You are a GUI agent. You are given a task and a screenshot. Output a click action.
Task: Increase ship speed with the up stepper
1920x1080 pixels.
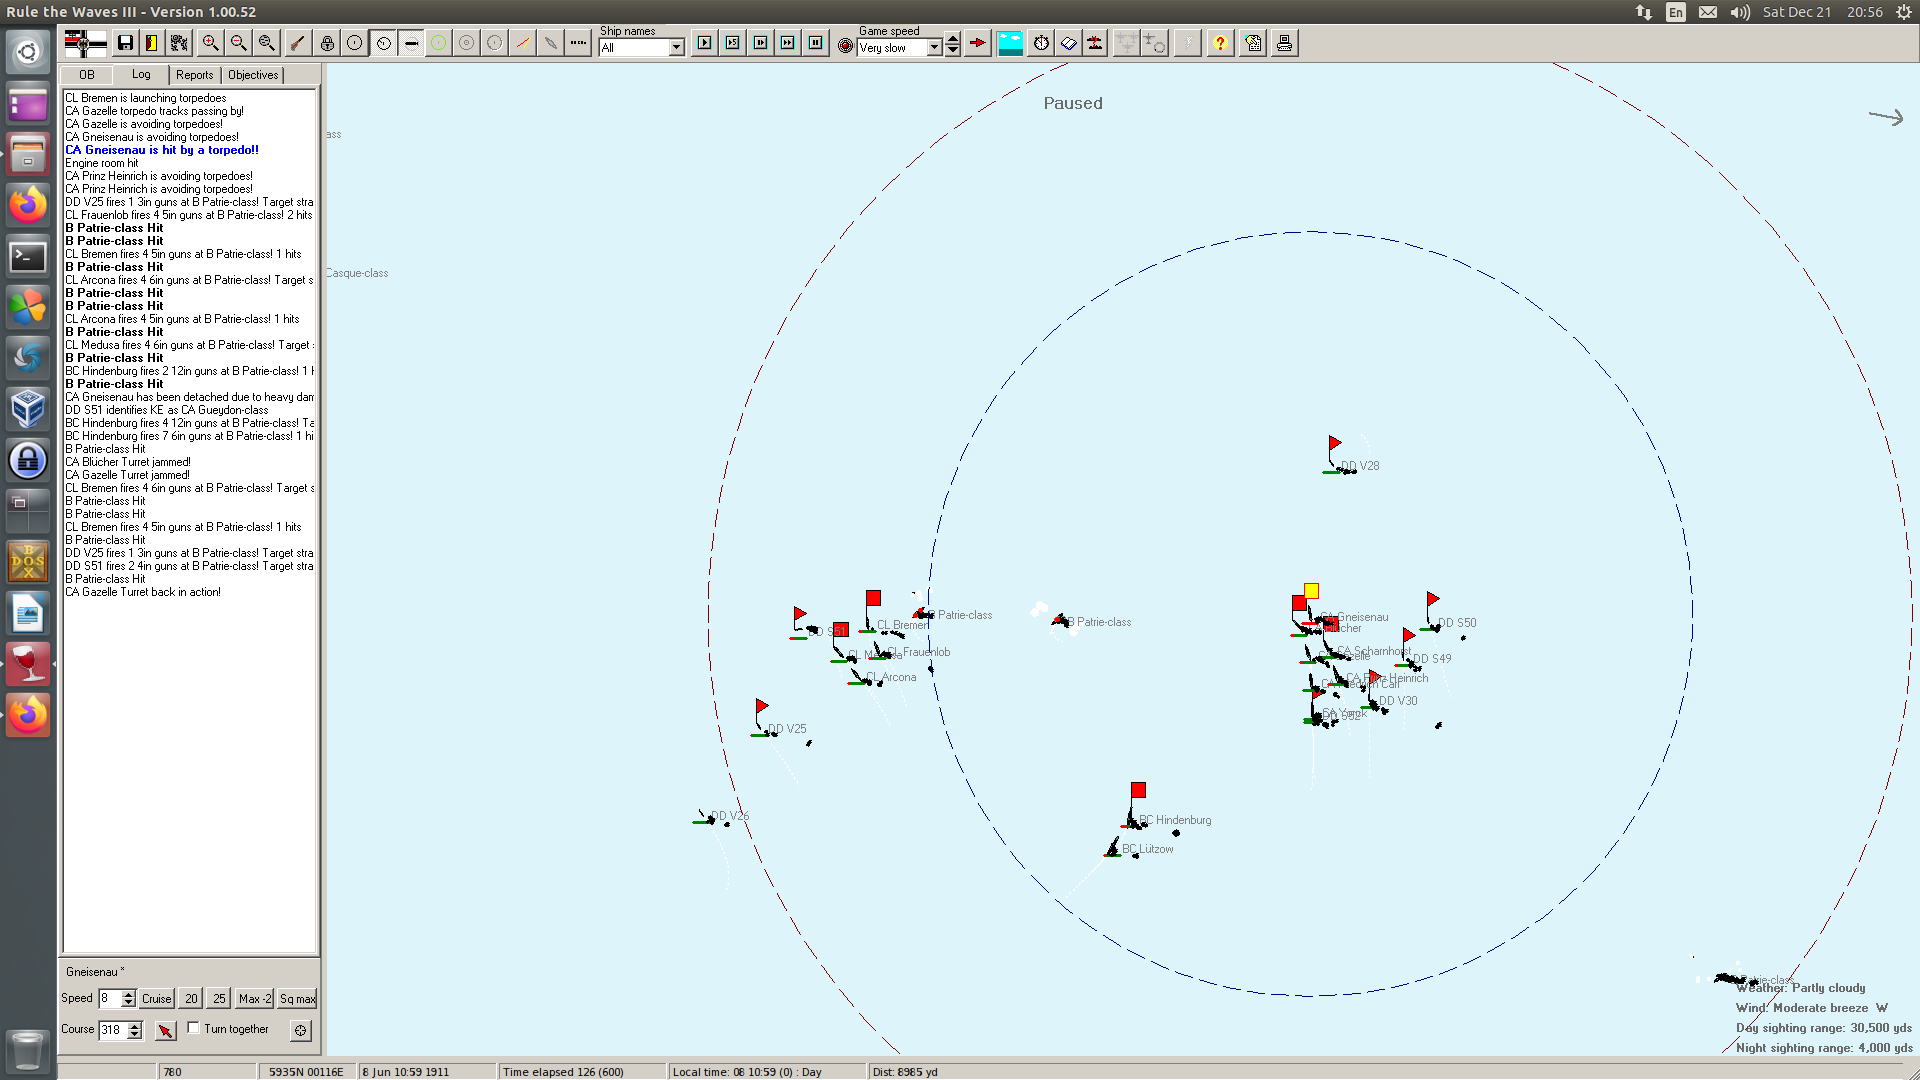click(x=129, y=994)
